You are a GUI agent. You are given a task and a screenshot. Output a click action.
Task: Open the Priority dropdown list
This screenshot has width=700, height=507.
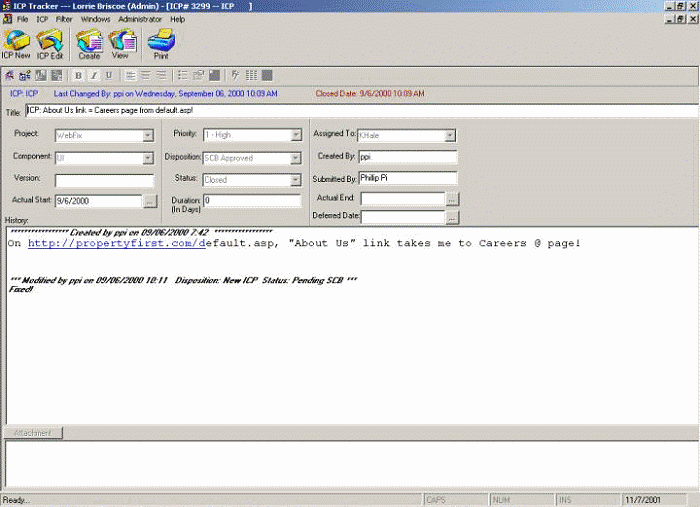point(295,135)
